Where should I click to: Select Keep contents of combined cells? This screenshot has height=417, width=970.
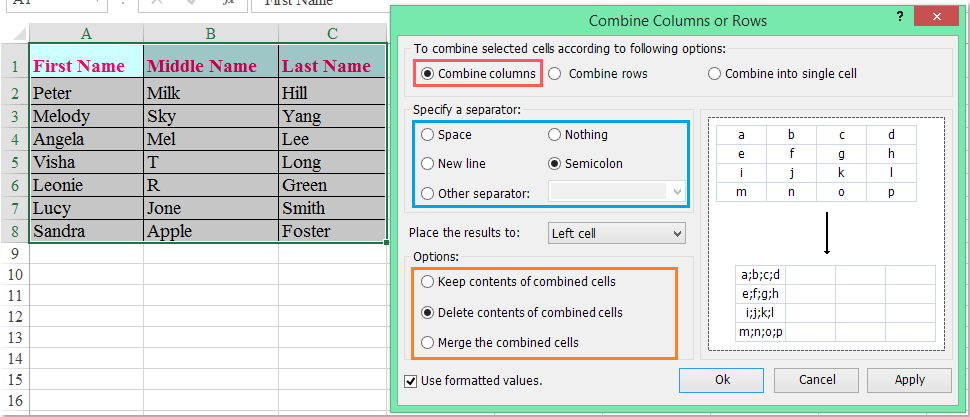point(429,282)
